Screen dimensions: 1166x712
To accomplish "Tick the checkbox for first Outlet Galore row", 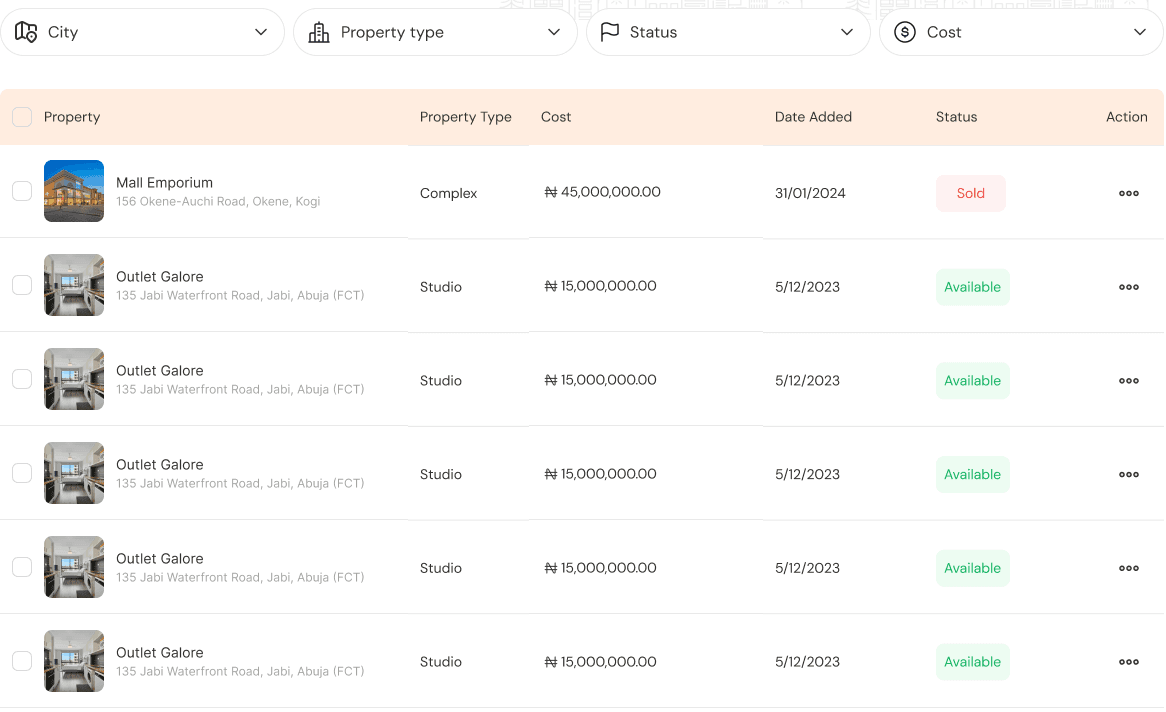I will (22, 285).
